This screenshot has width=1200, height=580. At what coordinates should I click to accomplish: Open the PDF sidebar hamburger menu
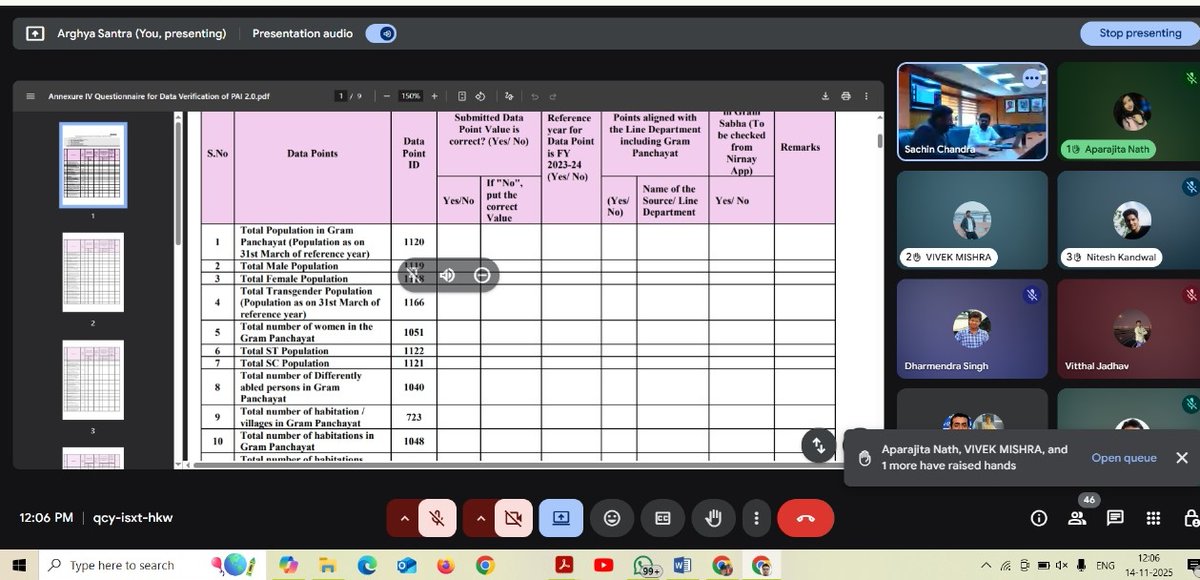pos(30,95)
